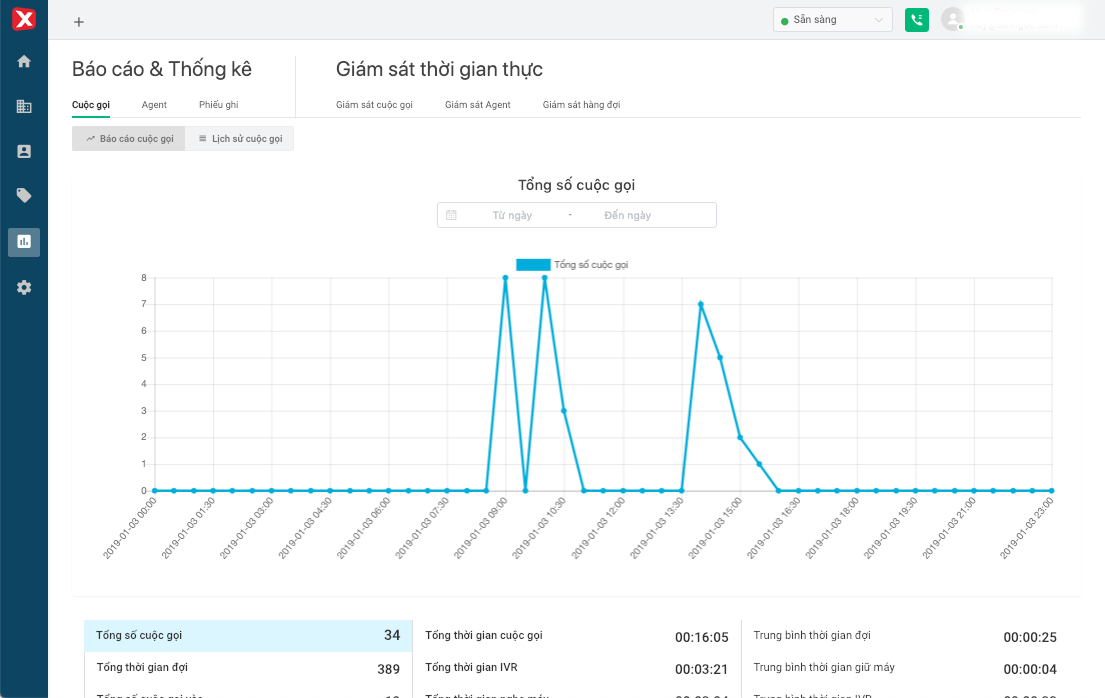Click the 2019-01-03 15:00 axis label
The height and width of the screenshot is (698, 1105).
point(715,528)
